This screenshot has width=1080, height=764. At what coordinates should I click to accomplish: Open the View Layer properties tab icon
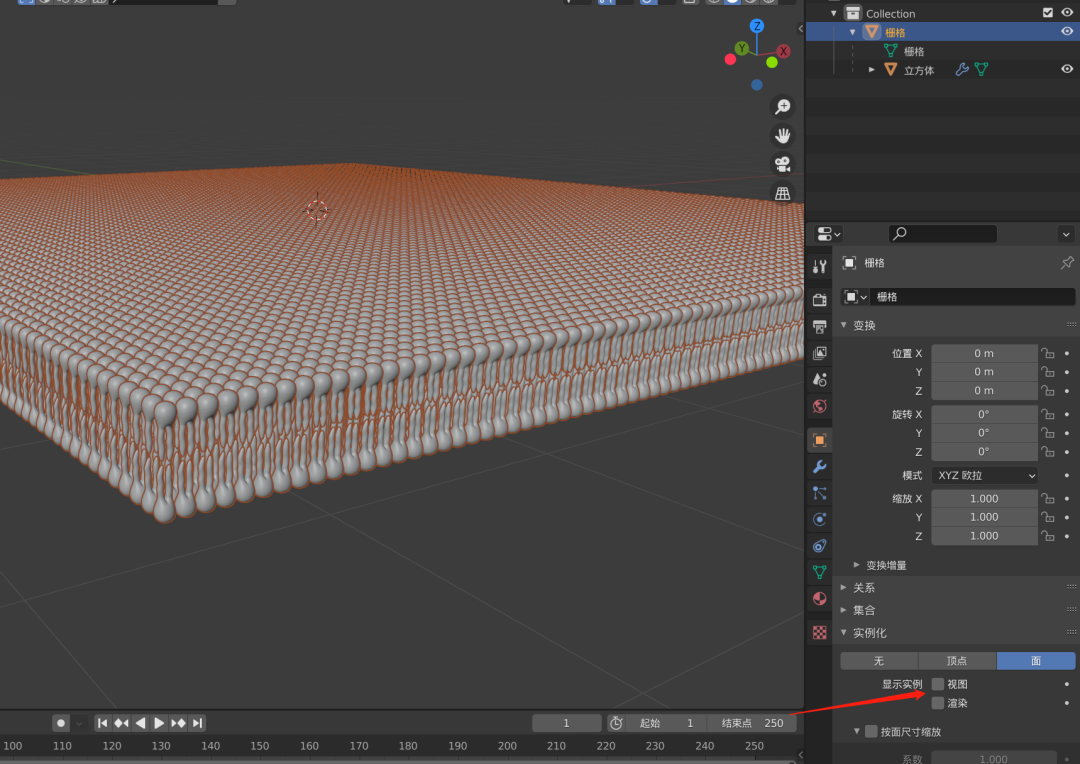point(820,353)
